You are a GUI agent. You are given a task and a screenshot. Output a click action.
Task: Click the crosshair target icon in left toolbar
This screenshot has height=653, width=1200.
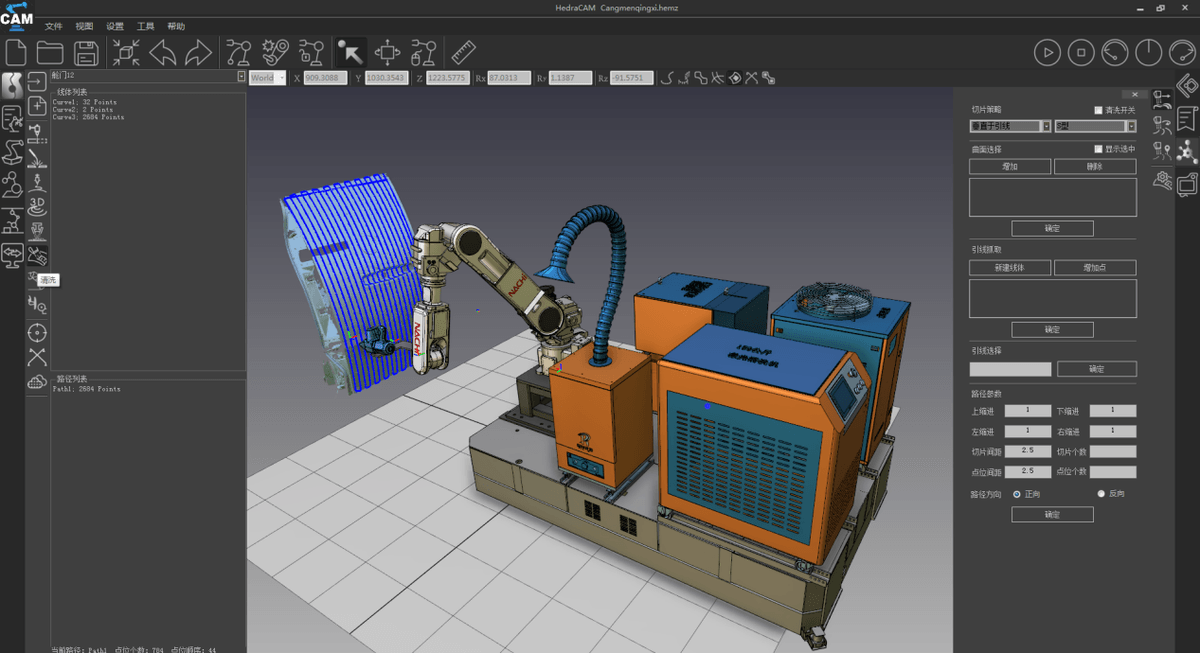pos(37,332)
